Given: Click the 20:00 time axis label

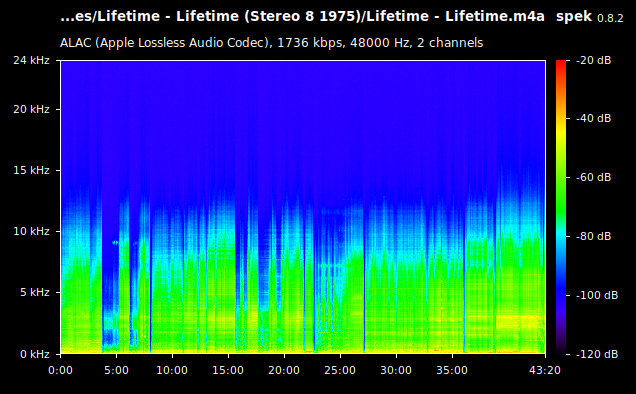Looking at the screenshot, I should pos(284,370).
